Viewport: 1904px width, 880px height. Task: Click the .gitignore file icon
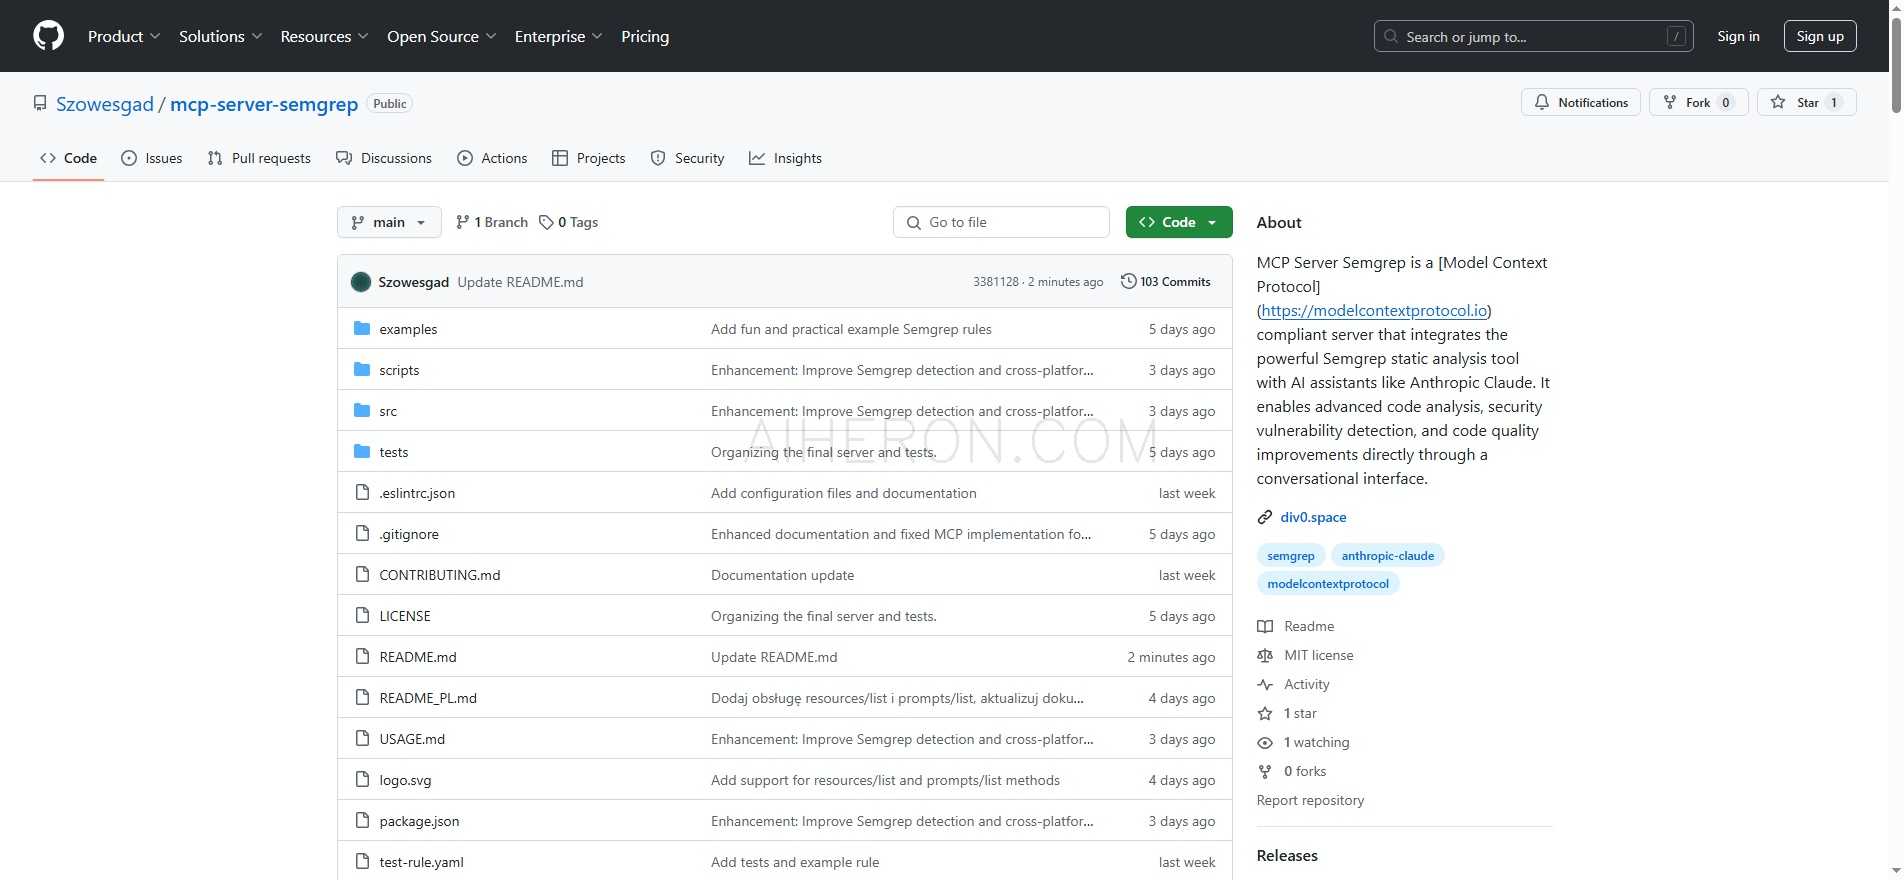coord(362,533)
